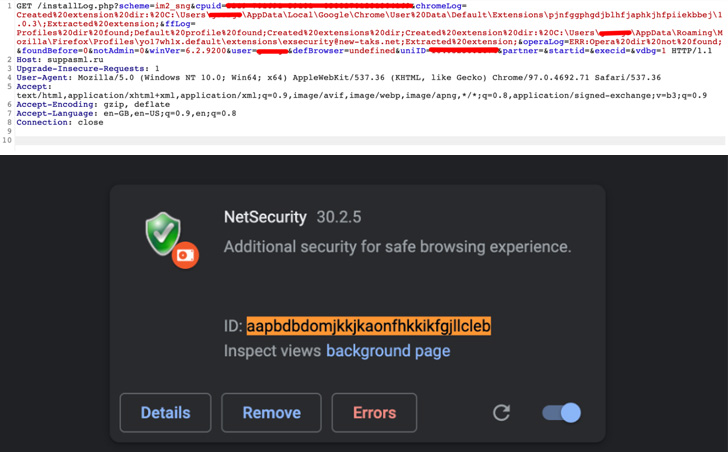Disable the NetSecurity extension toggle

[561, 413]
